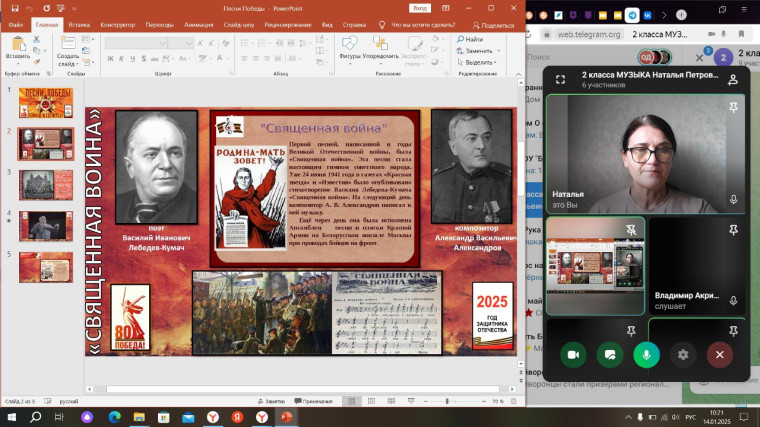Open the Заменить dropdown arrow
760x427 pixels.
coord(499,51)
